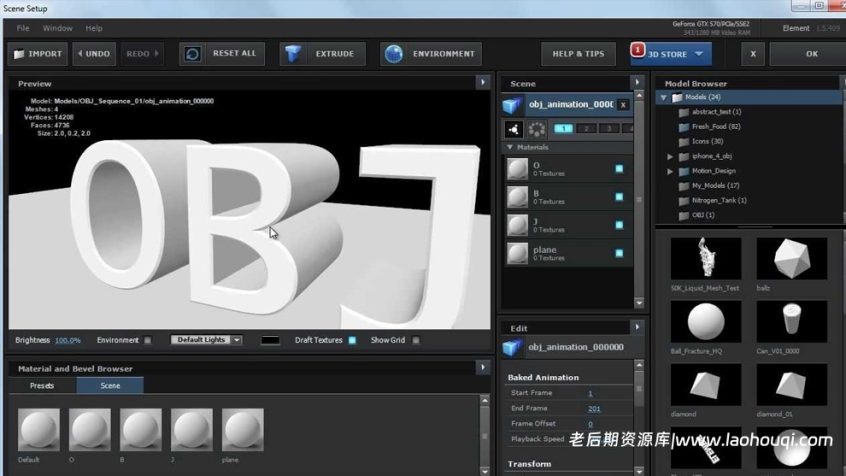Enable the Environment checkbox under preview
Image resolution: width=846 pixels, height=476 pixels.
[147, 341]
